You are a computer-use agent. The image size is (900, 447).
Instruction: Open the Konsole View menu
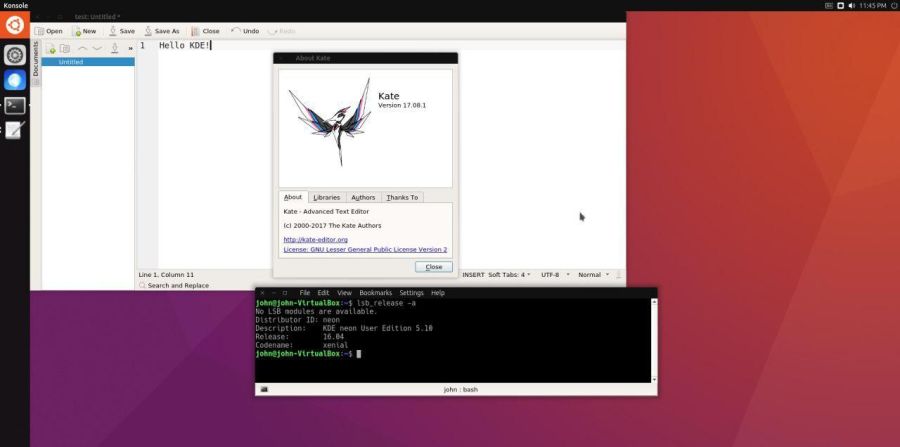pyautogui.click(x=344, y=293)
